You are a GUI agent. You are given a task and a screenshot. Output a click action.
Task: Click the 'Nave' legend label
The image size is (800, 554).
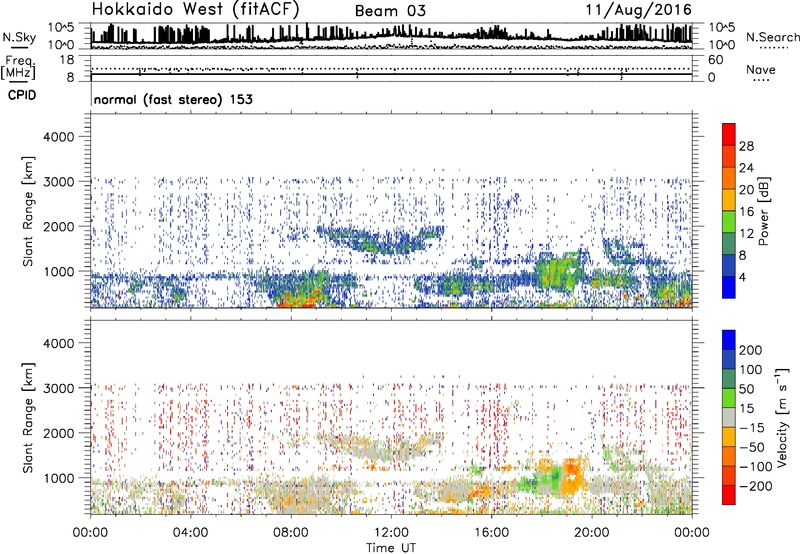[761, 70]
